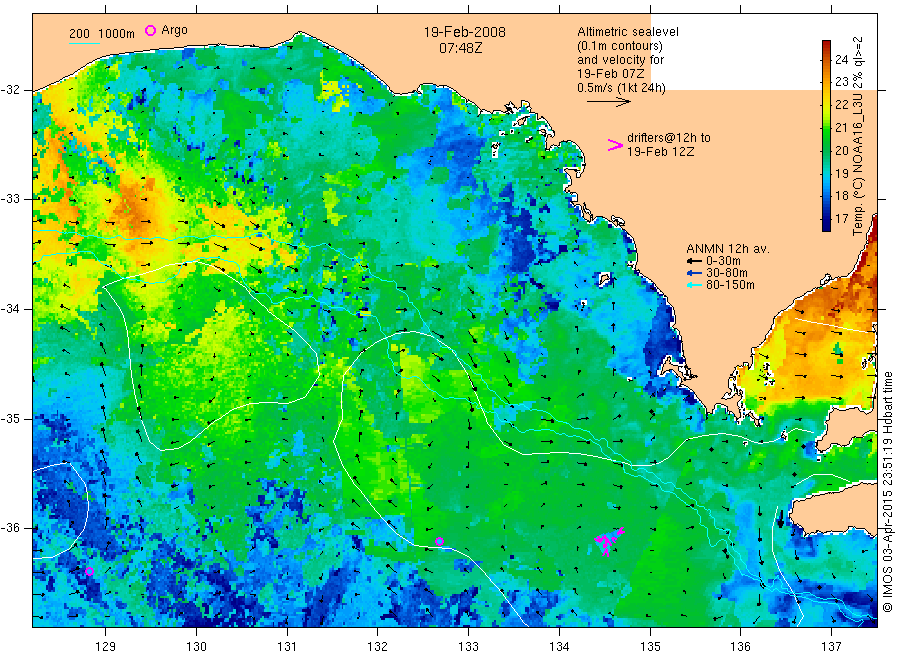Image resolution: width=900 pixels, height=660 pixels.
Task: Click the longitude label 129
Action: pos(106,647)
